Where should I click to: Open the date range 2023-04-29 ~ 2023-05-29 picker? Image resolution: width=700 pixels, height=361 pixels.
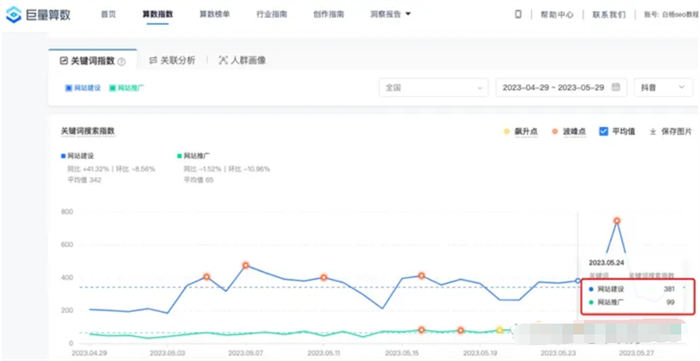pyautogui.click(x=561, y=87)
